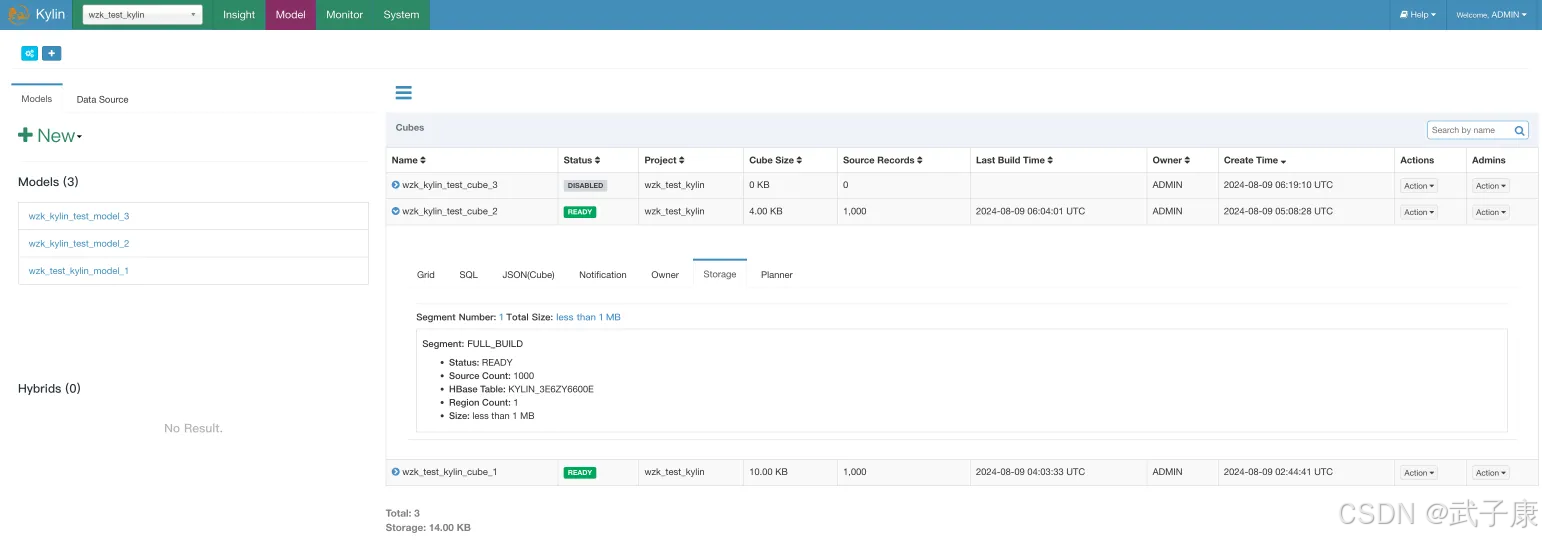
Task: Click the search magnifier icon in Cubes
Action: (1519, 130)
